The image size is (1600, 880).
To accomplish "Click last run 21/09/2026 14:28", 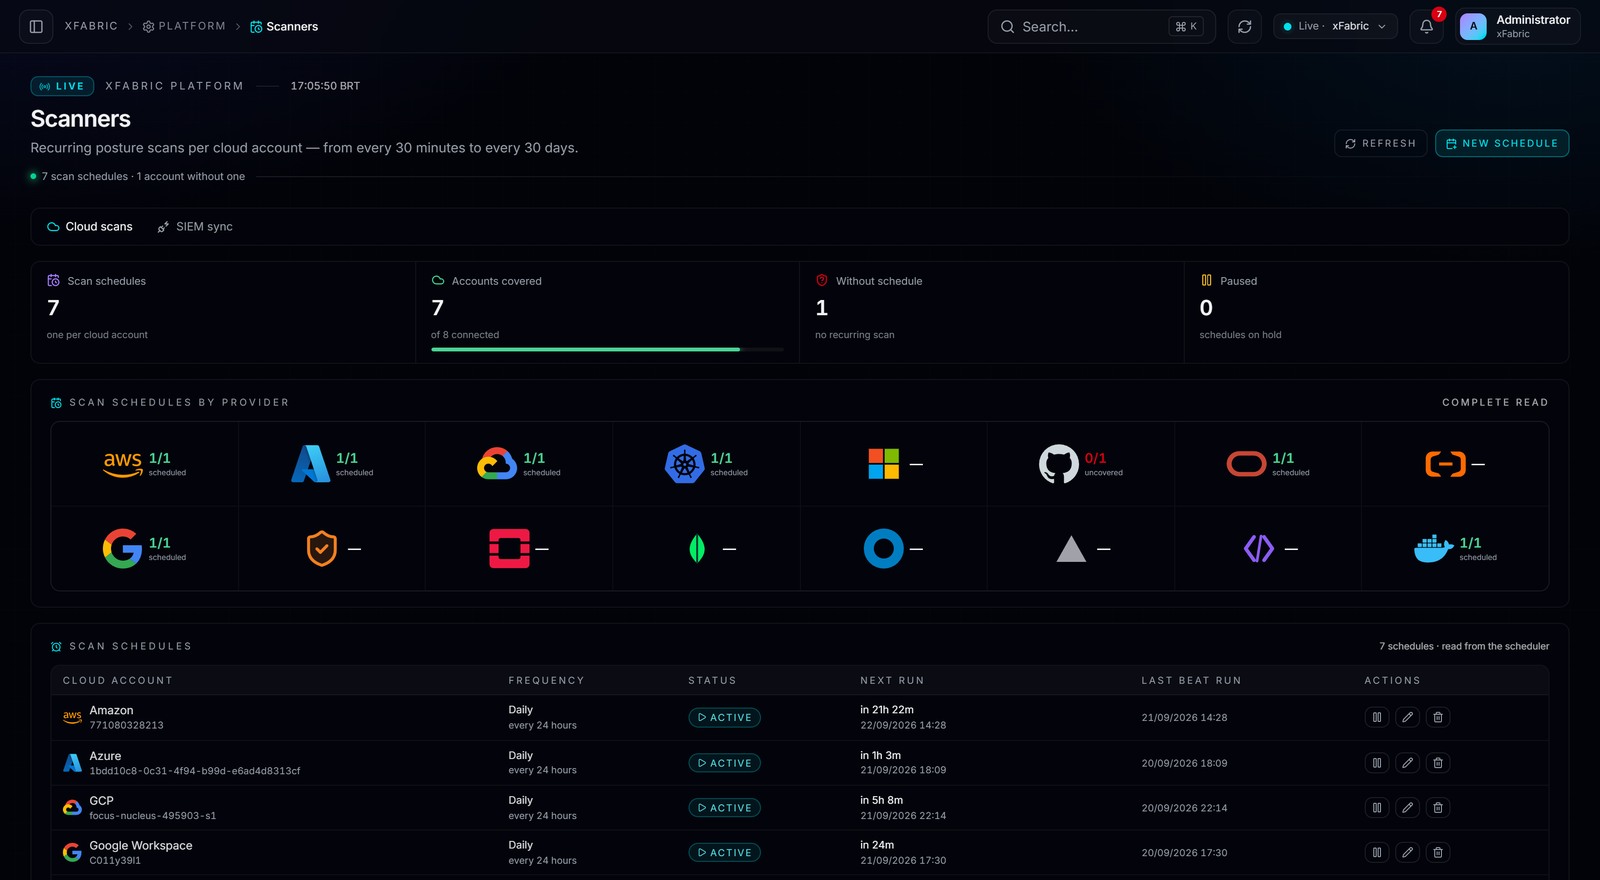I will click(1184, 718).
